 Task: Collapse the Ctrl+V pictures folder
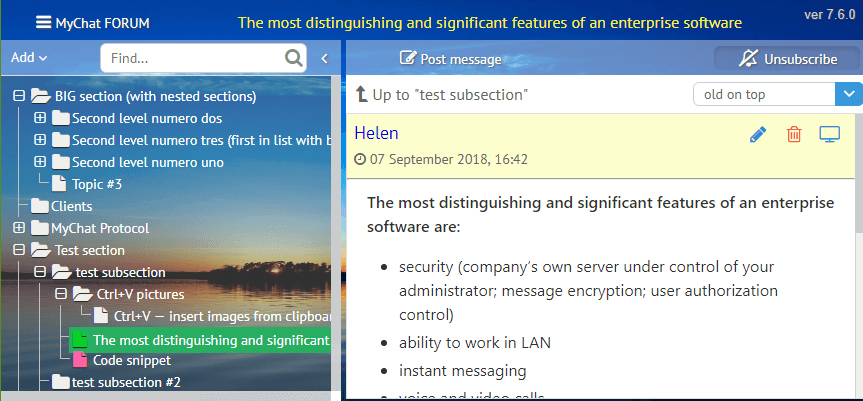click(61, 294)
